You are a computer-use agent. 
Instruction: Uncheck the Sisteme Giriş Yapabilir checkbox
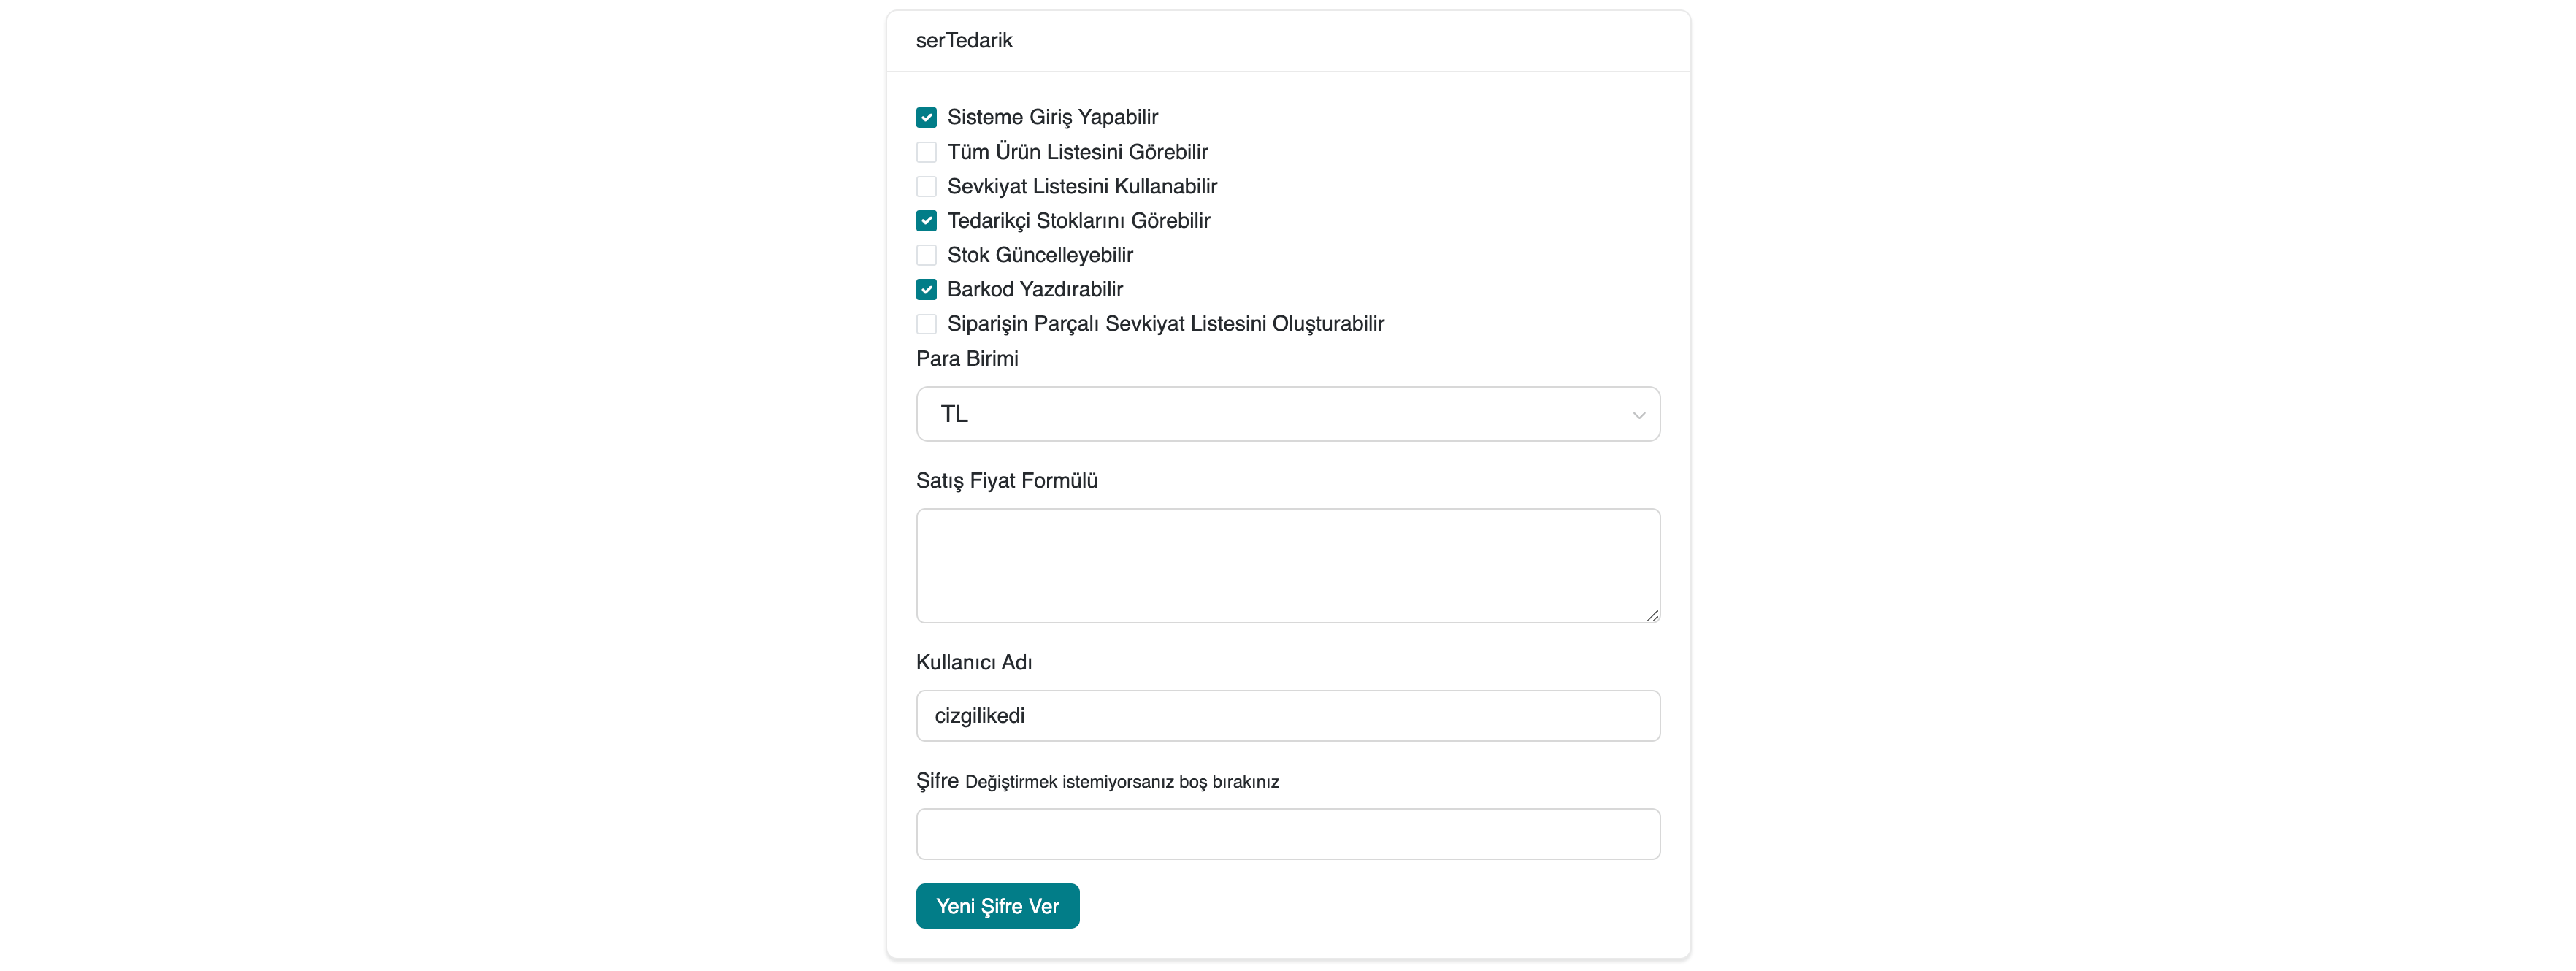coord(926,118)
